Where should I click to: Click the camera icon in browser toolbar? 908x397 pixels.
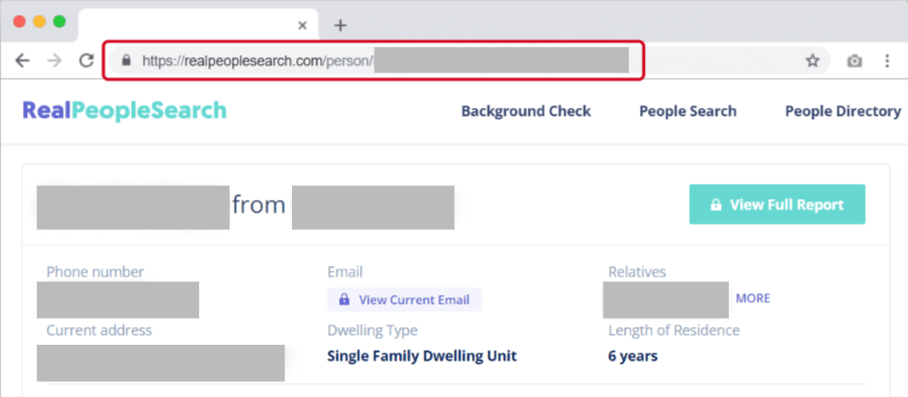(854, 61)
